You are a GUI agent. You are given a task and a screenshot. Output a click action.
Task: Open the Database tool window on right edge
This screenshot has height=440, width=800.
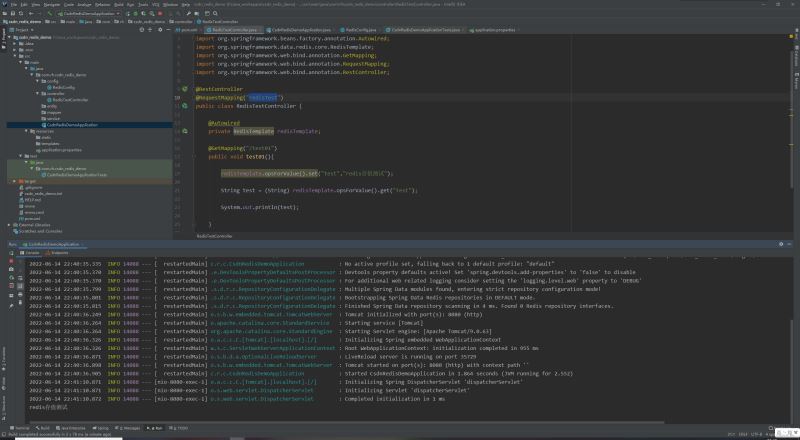pyautogui.click(x=795, y=58)
